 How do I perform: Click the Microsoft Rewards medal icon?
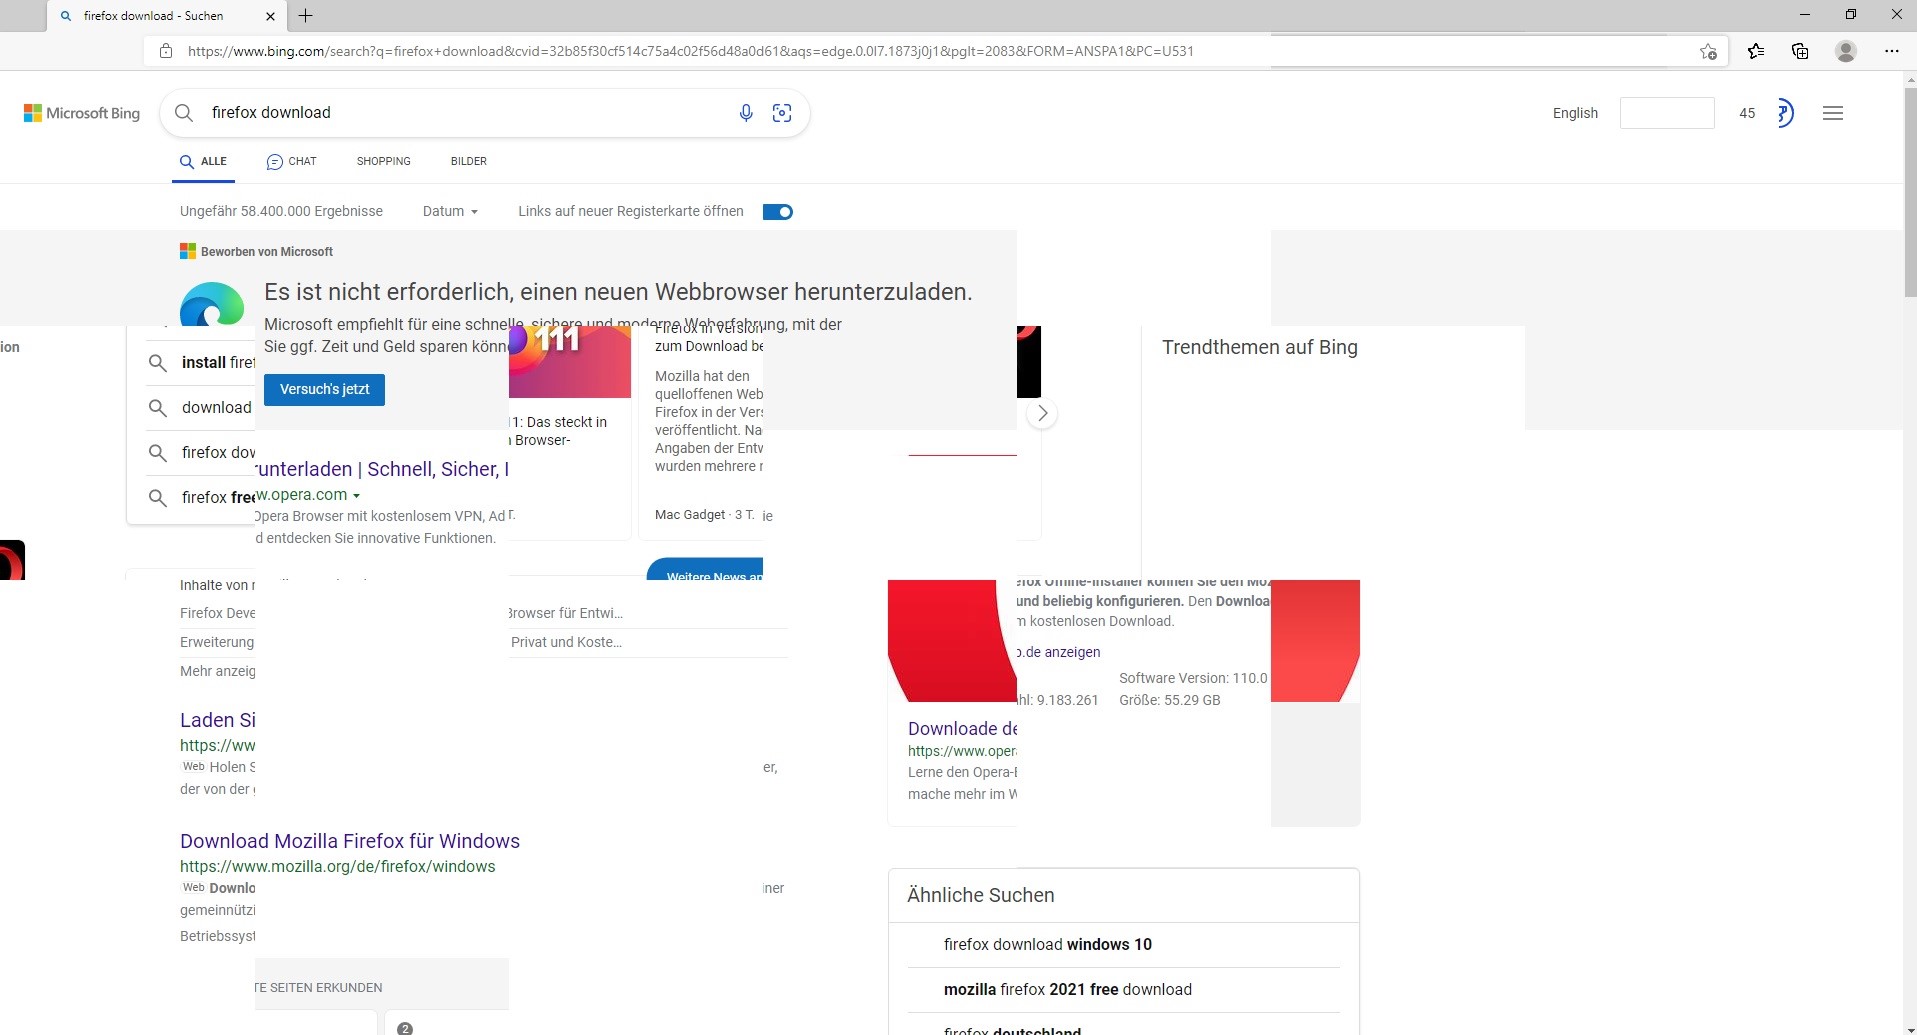pyautogui.click(x=1785, y=113)
